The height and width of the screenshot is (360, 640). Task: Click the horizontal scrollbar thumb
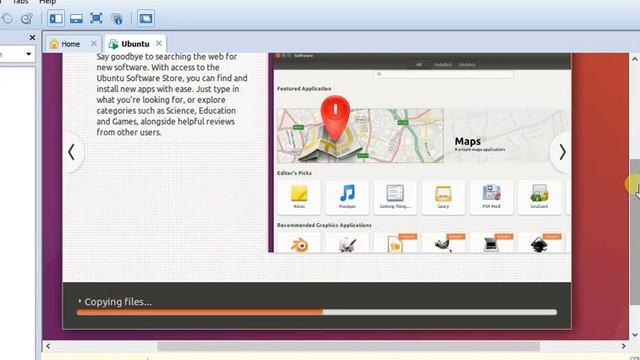pos(349,347)
